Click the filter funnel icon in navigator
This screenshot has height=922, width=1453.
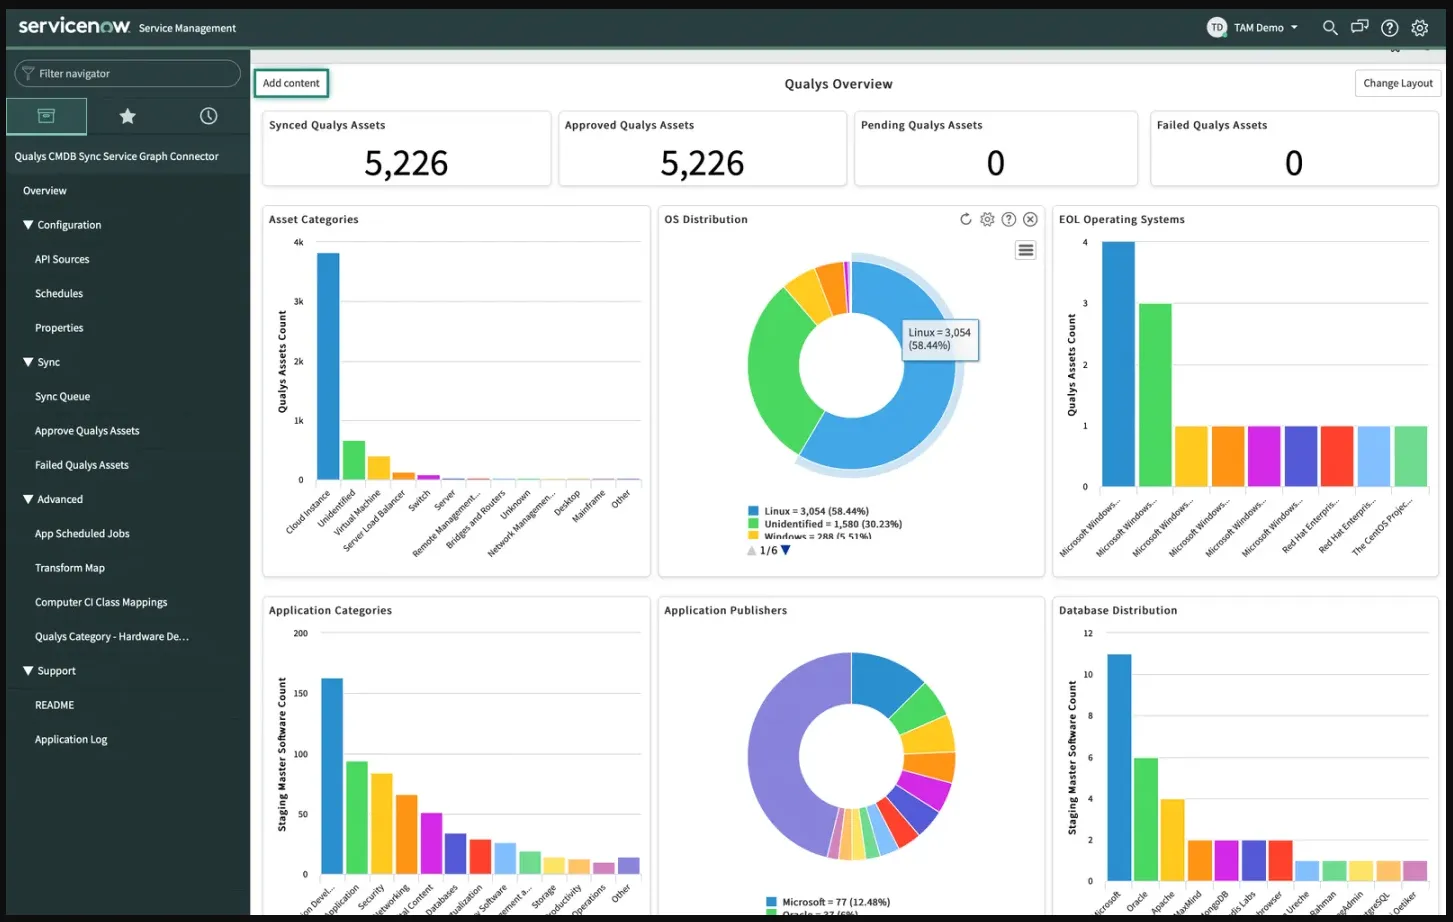pyautogui.click(x=28, y=73)
